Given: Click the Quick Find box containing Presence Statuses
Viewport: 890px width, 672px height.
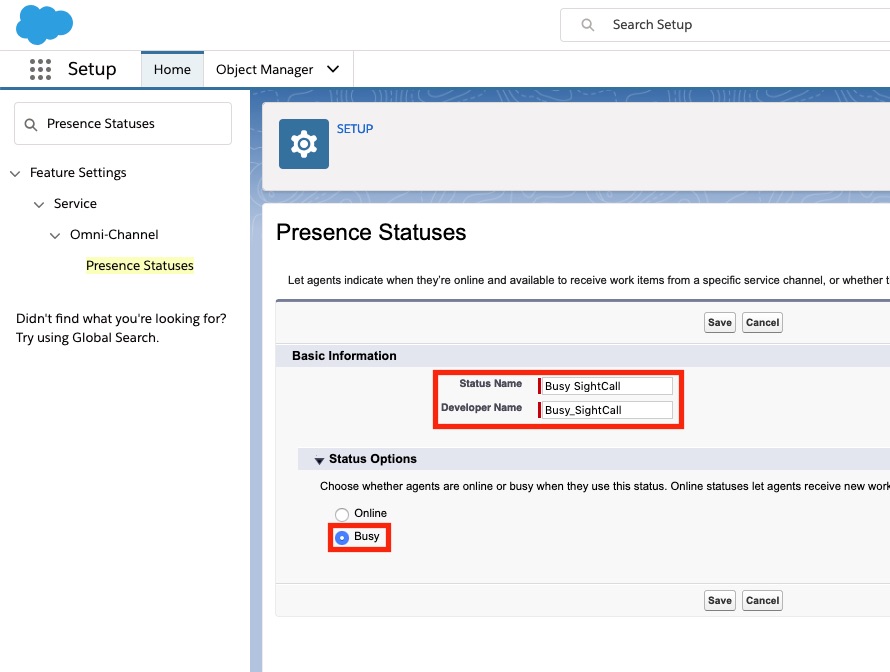Looking at the screenshot, I should click(x=123, y=123).
